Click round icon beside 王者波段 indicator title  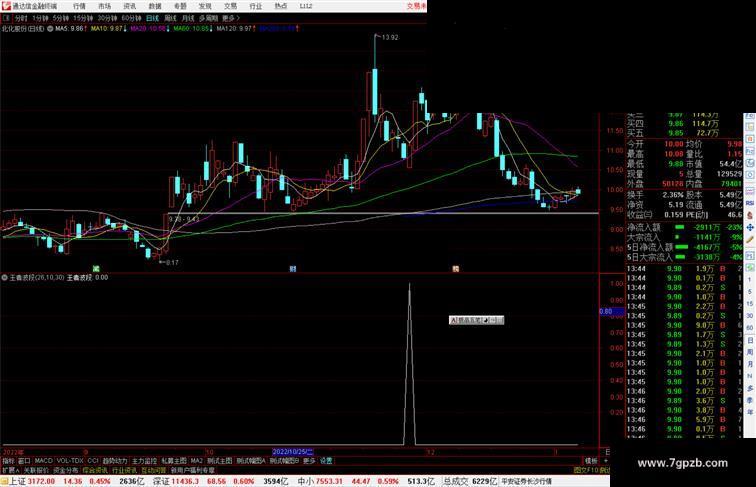(5, 278)
